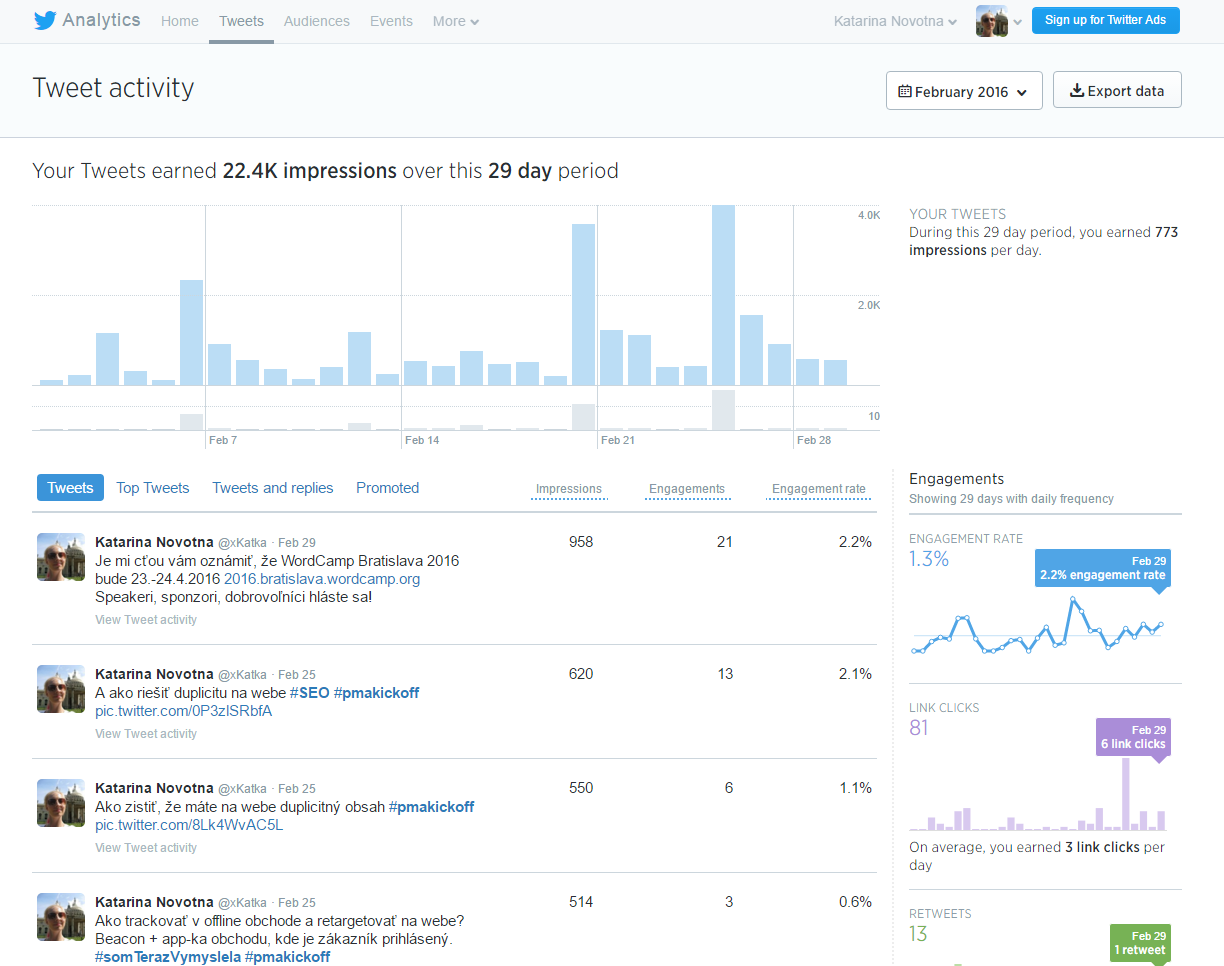Click avatar of the duplicitný obsah tweet
The image size is (1224, 966).
pyautogui.click(x=61, y=803)
